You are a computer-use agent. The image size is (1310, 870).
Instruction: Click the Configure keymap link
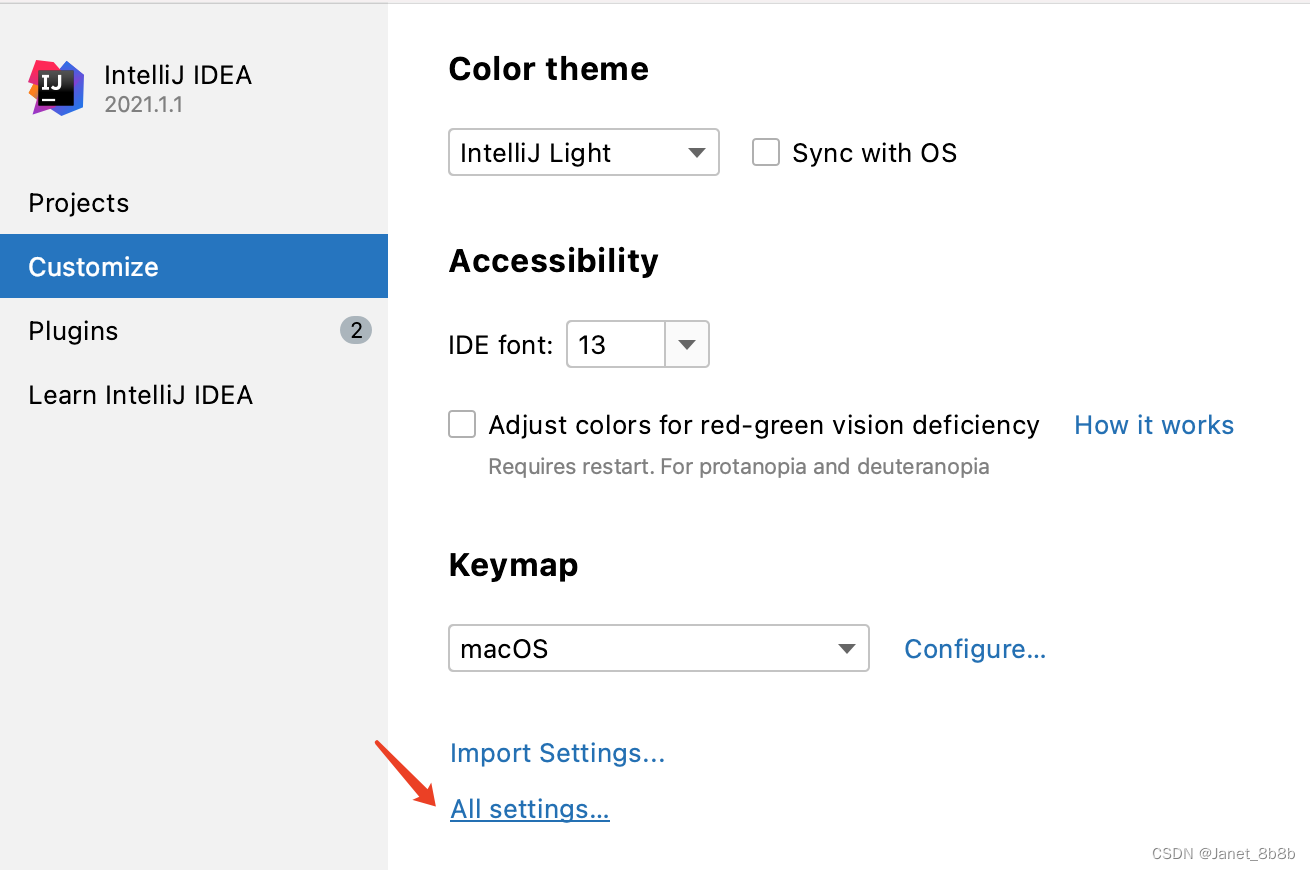click(x=975, y=649)
